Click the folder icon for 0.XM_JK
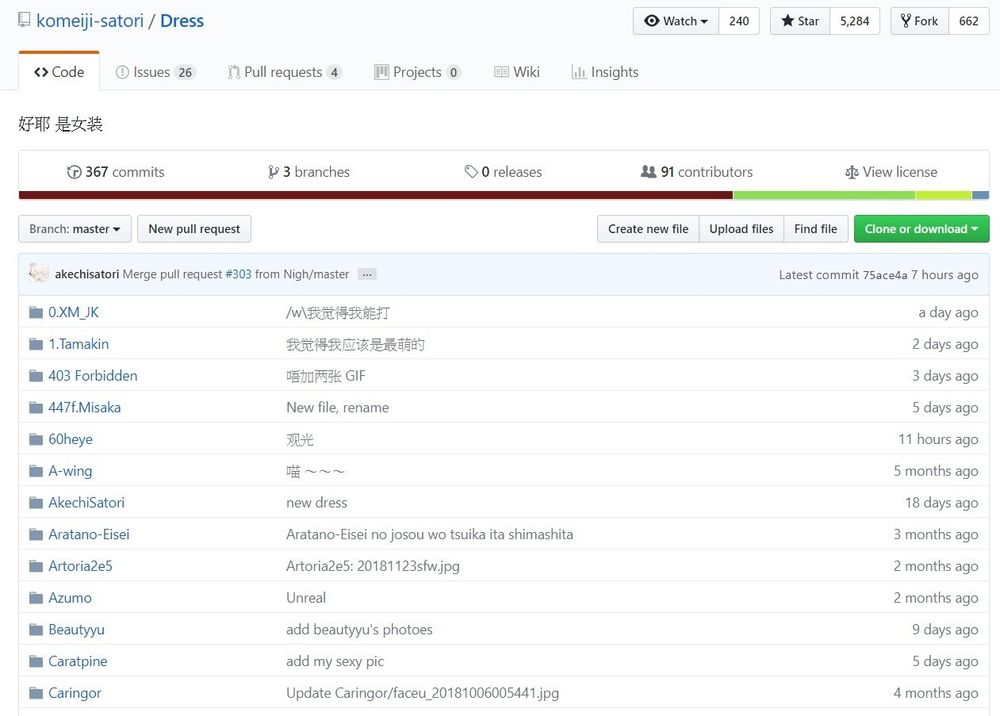This screenshot has width=1000, height=716. 36,313
